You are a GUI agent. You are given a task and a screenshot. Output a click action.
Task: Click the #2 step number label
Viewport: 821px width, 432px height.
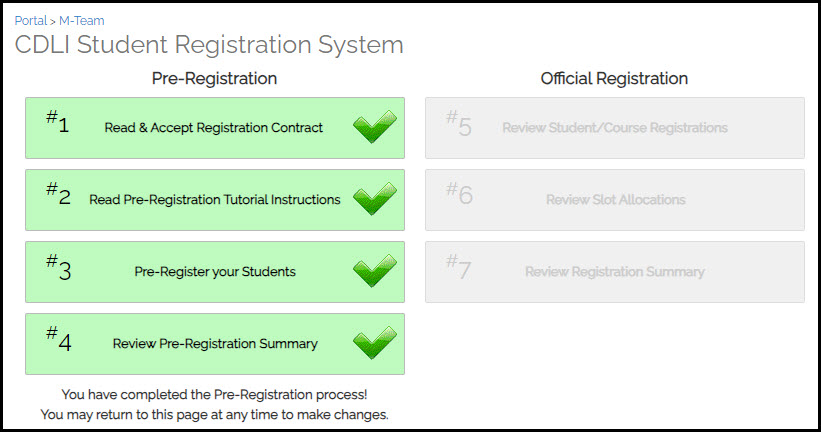click(x=58, y=193)
